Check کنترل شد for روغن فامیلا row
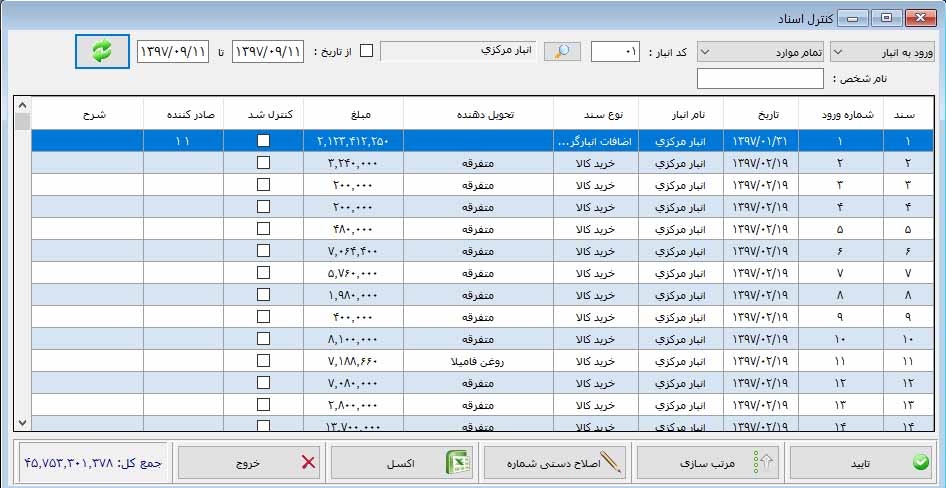 point(263,361)
